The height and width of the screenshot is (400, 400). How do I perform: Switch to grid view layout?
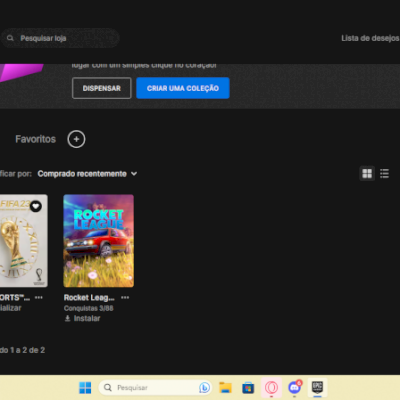(367, 173)
